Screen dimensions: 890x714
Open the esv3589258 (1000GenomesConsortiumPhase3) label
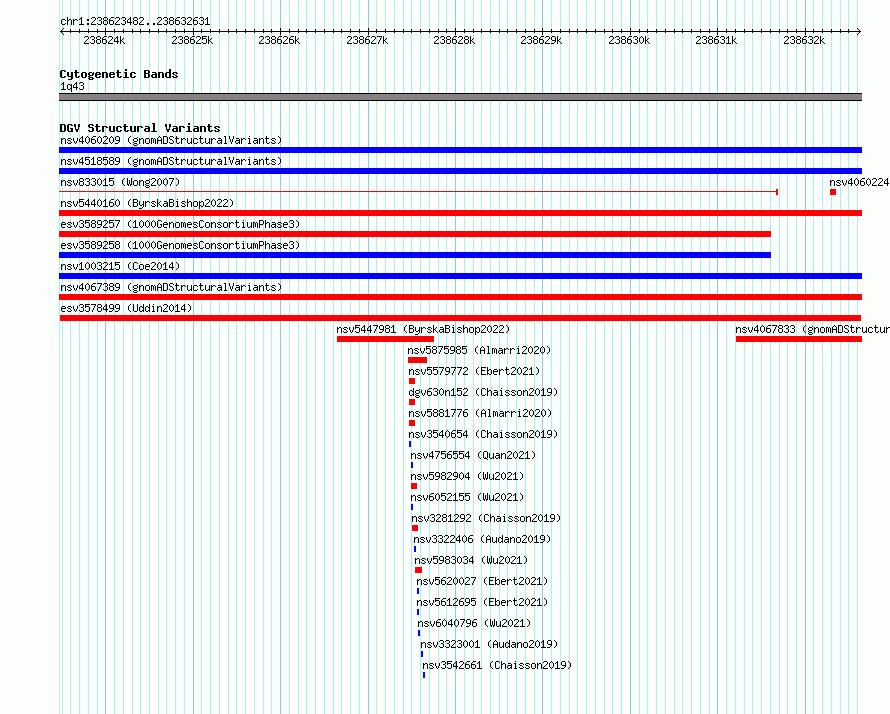coord(180,245)
